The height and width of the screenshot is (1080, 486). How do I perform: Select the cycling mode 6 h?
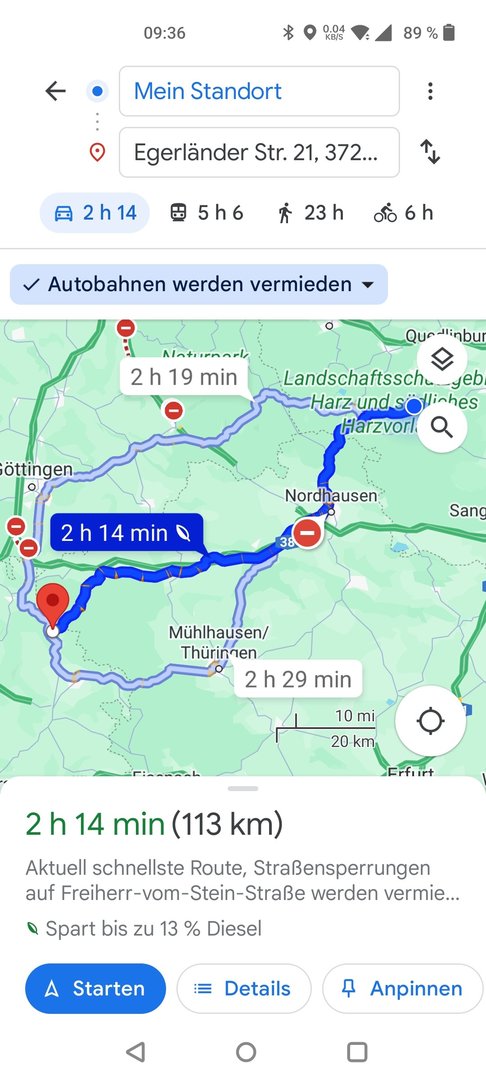pos(403,213)
